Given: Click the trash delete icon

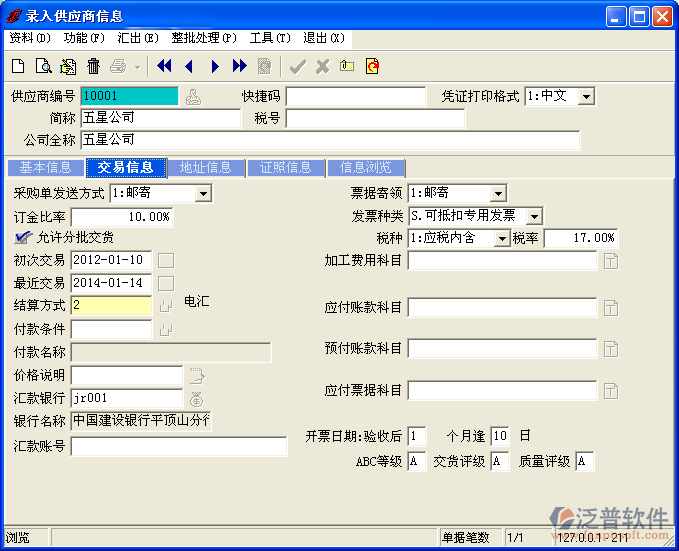Looking at the screenshot, I should tap(93, 66).
